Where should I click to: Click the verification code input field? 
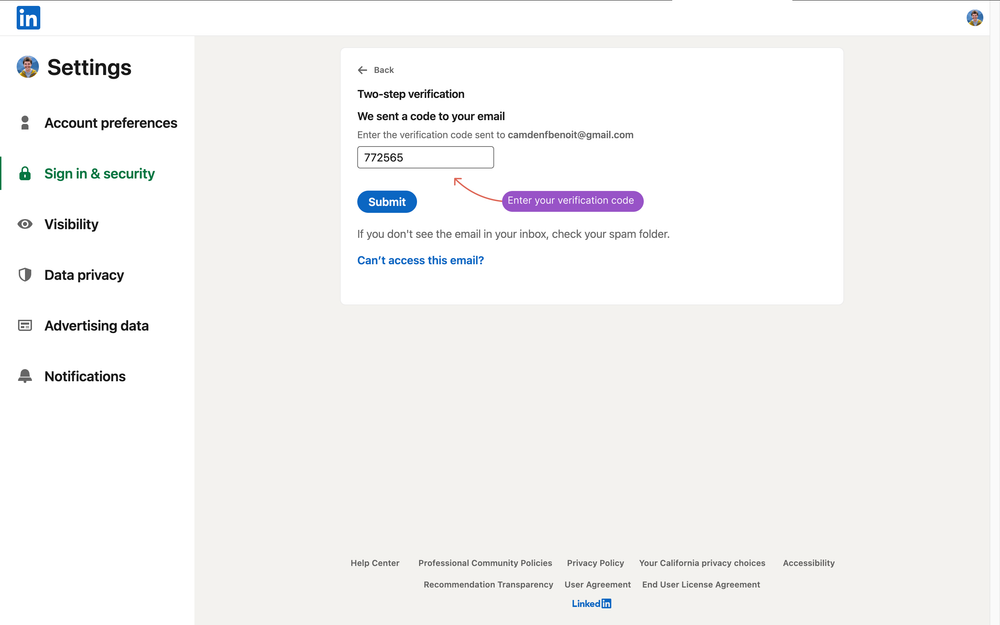pos(425,157)
